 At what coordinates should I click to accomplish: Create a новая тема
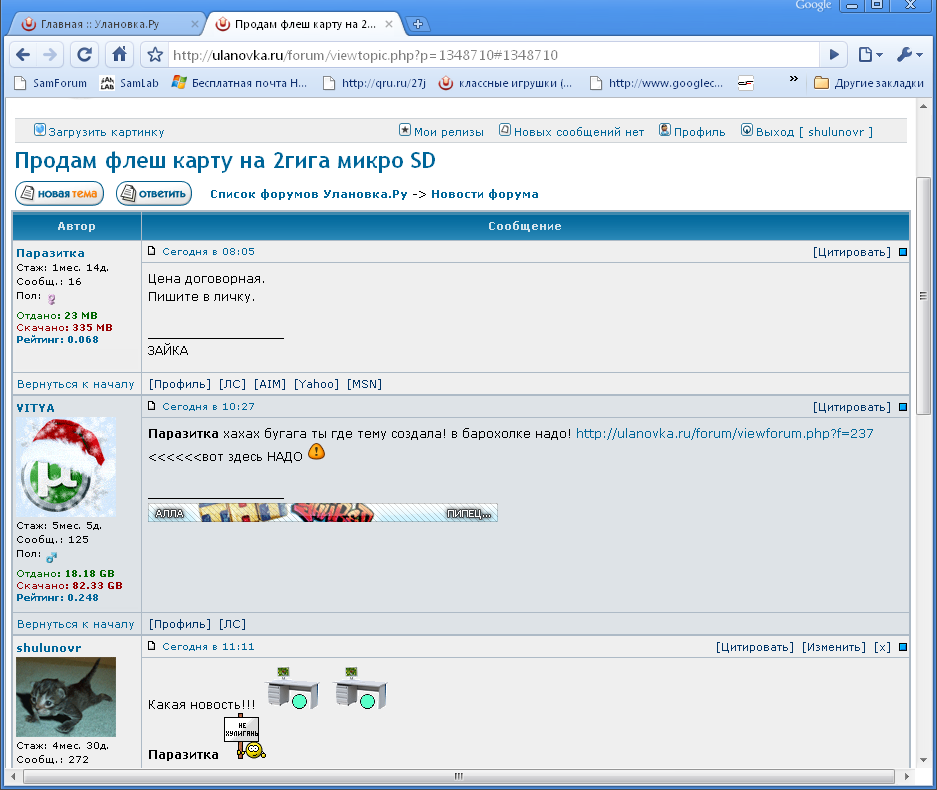click(59, 194)
